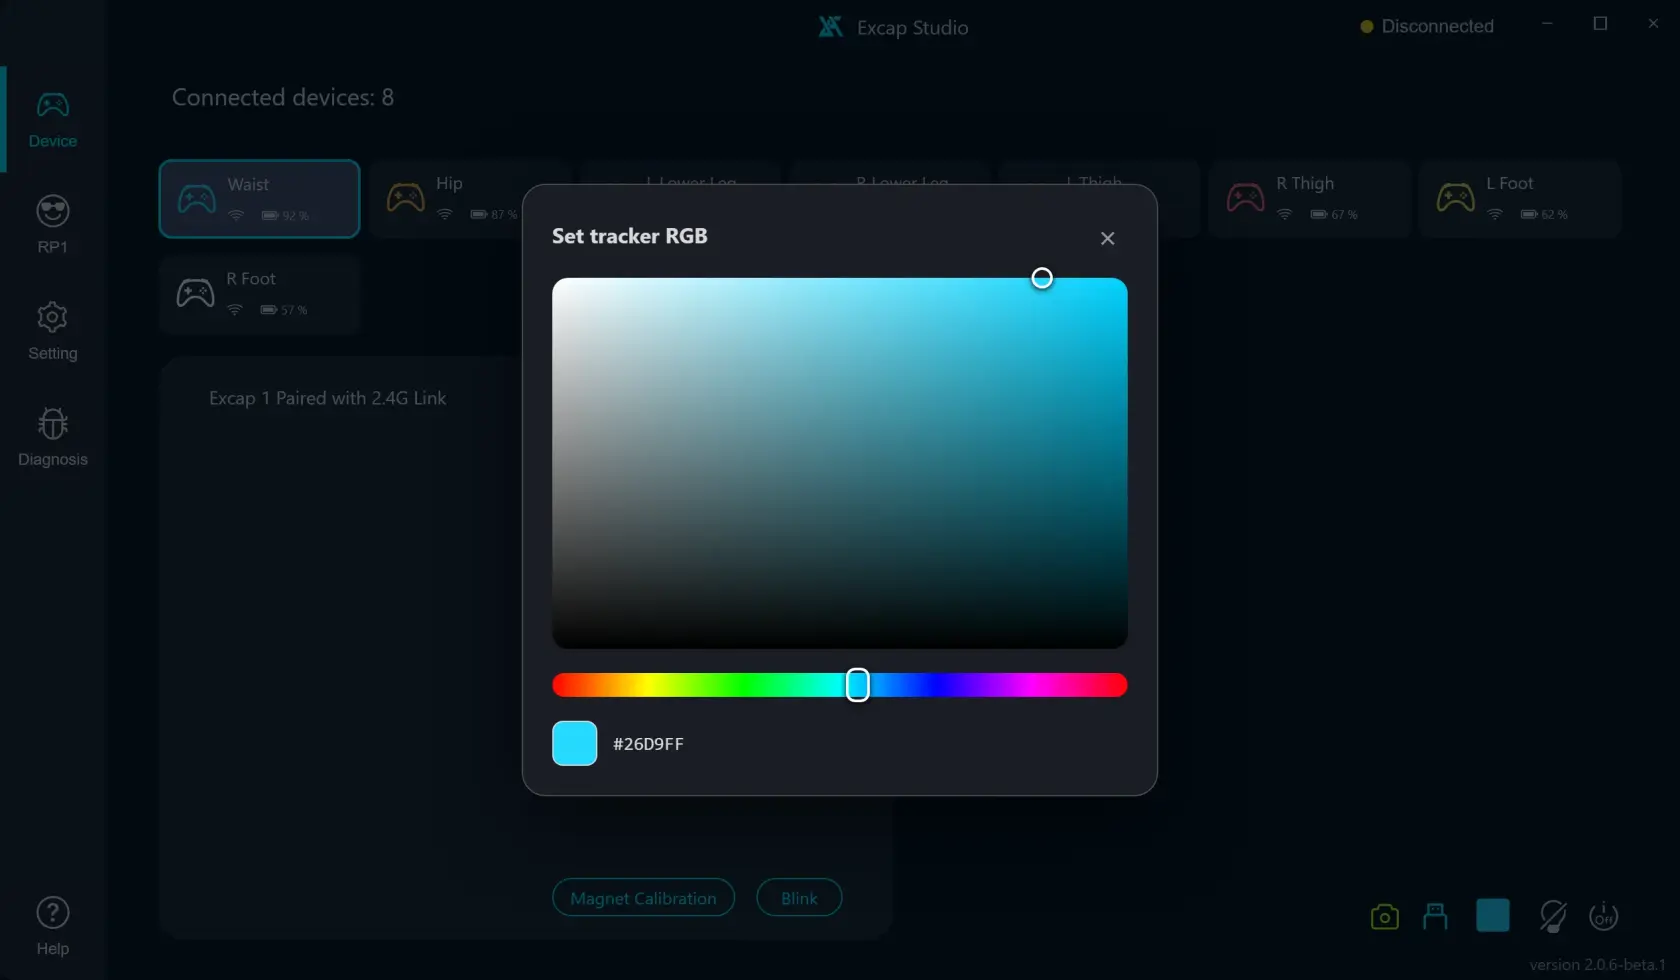Viewport: 1680px width, 980px height.
Task: Click the R Thigh red gamepad icon
Action: coord(1245,198)
